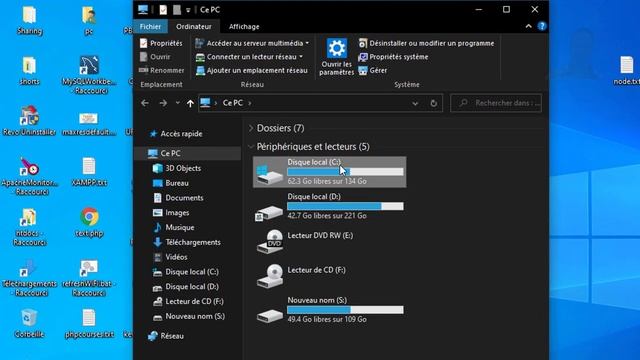This screenshot has width=640, height=360.
Task: Select the XAMPP.txt desktop file
Action: [x=89, y=172]
